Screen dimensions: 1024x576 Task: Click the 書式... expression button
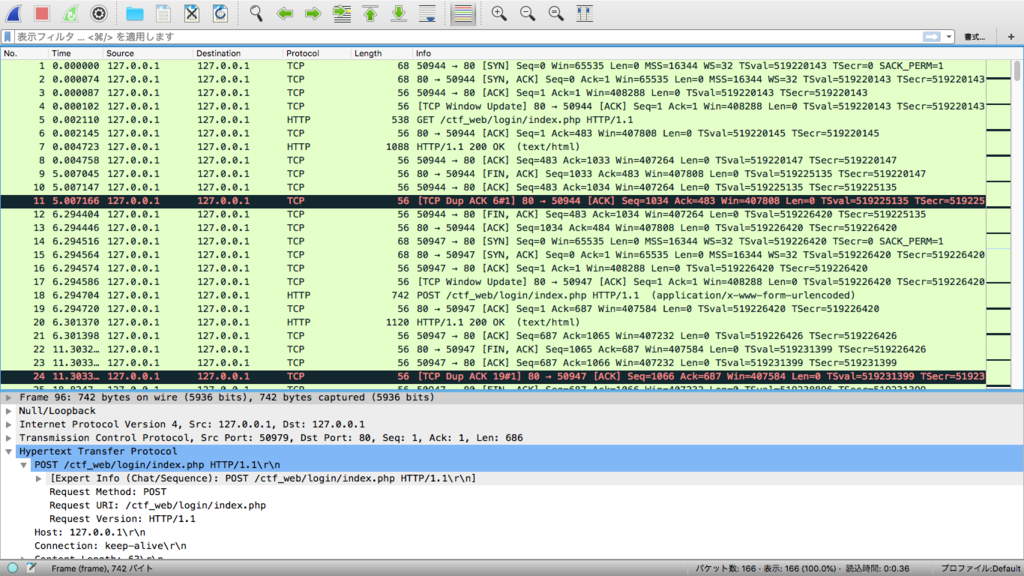[x=974, y=37]
